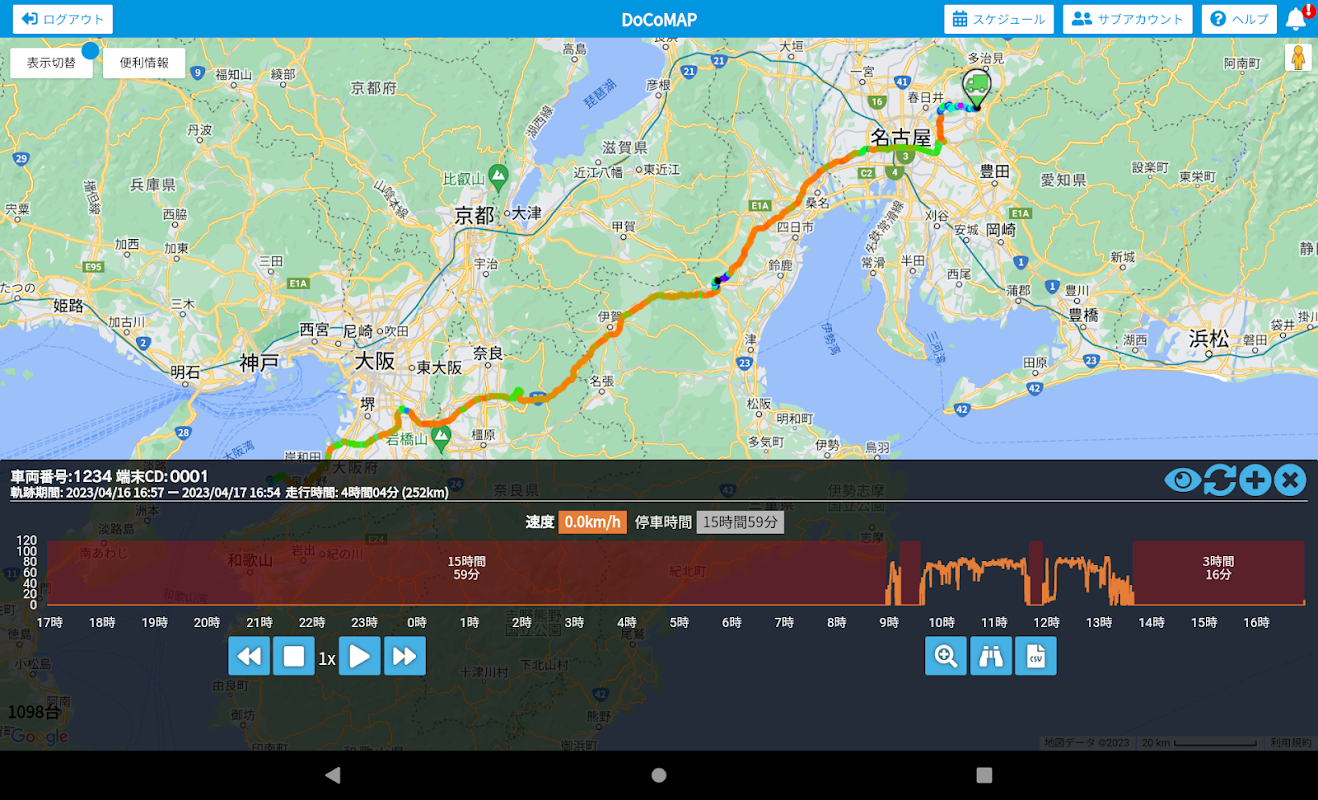The image size is (1318, 800).
Task: Click the 12時 label on time axis
Action: tap(1046, 622)
